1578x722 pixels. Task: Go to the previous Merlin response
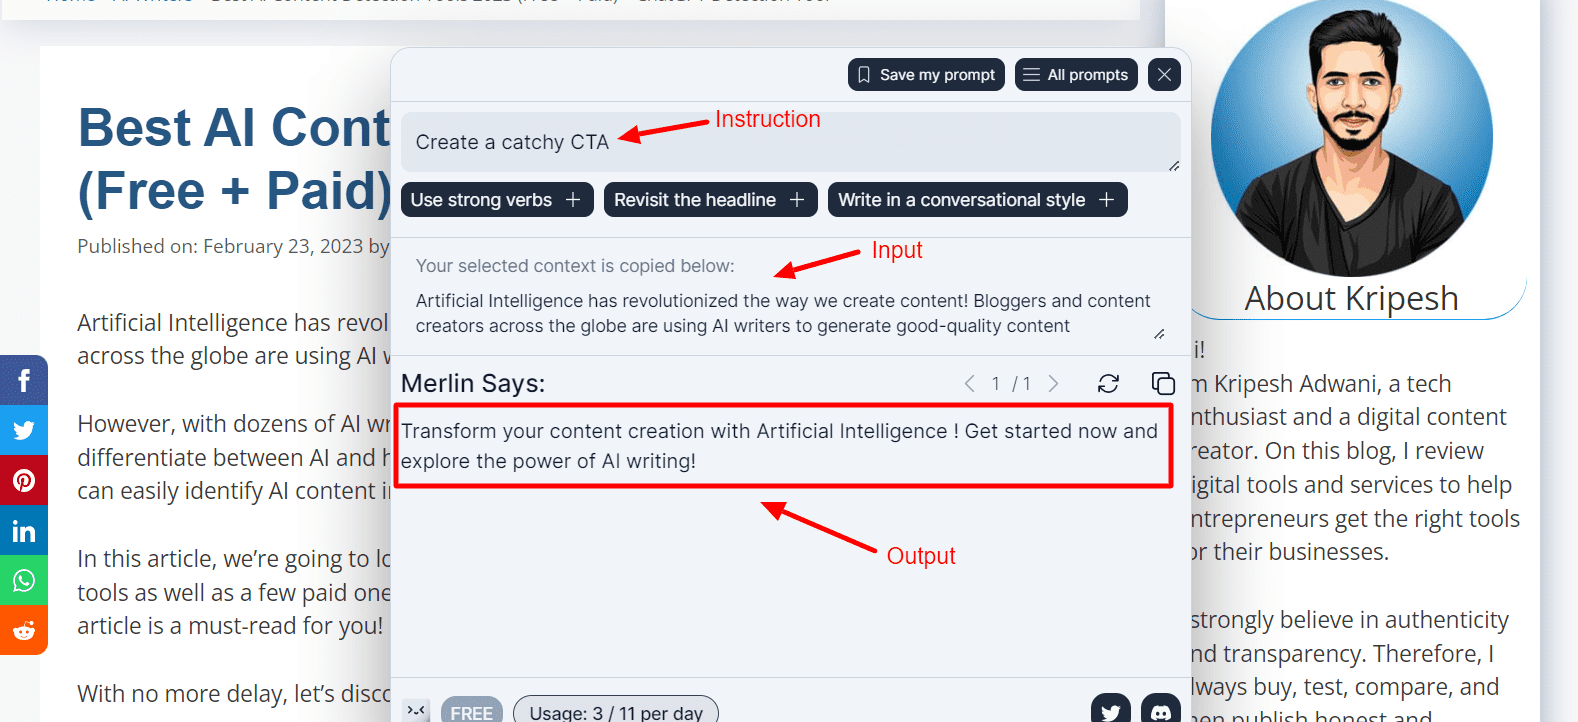[x=969, y=384]
